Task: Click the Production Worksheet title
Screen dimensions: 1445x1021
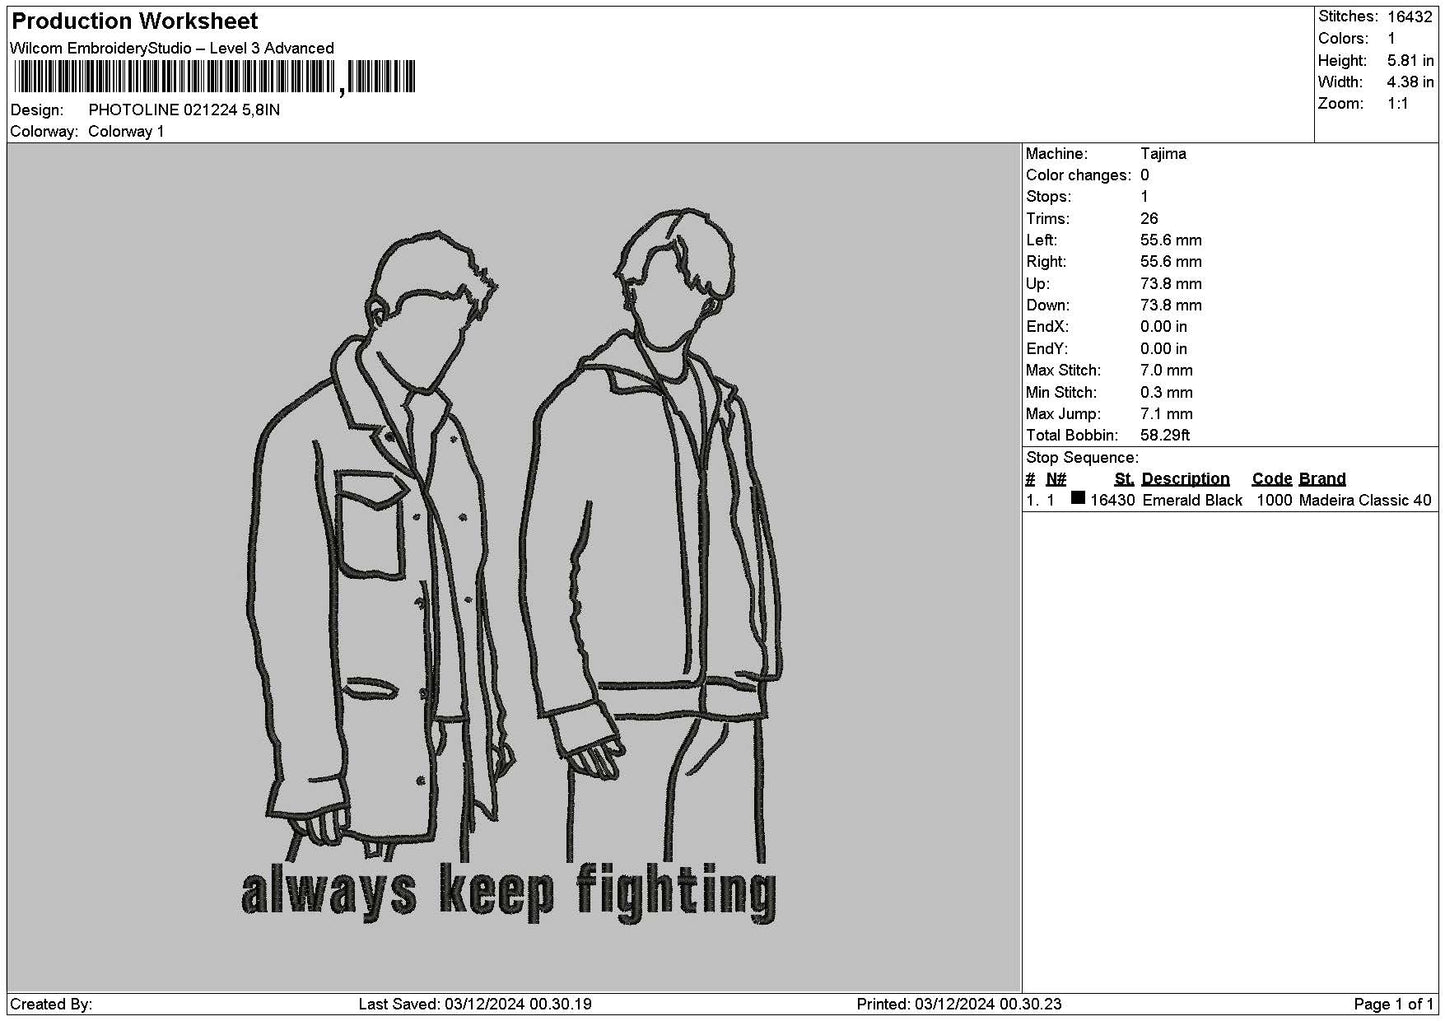Action: click(x=134, y=21)
